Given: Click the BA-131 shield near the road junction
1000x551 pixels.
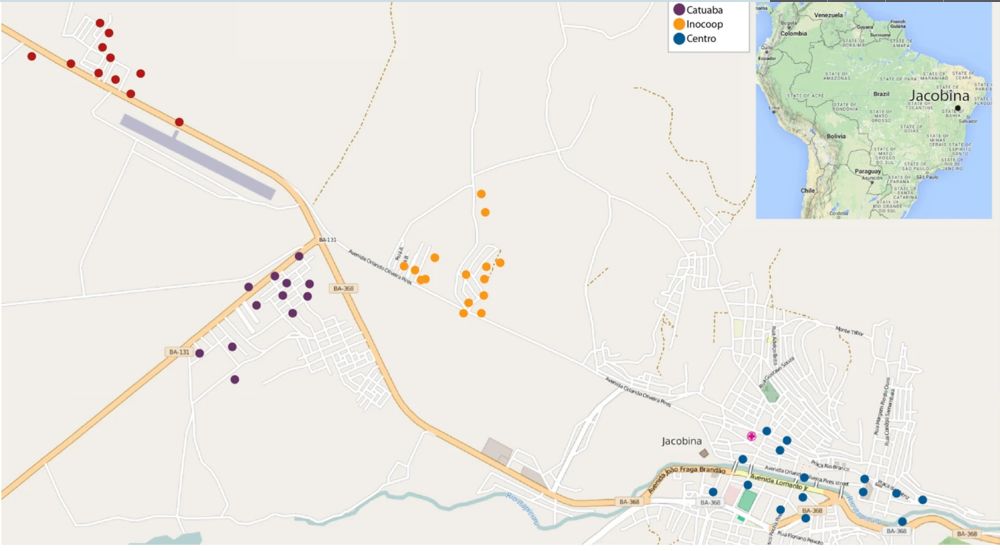Looking at the screenshot, I should [x=327, y=240].
